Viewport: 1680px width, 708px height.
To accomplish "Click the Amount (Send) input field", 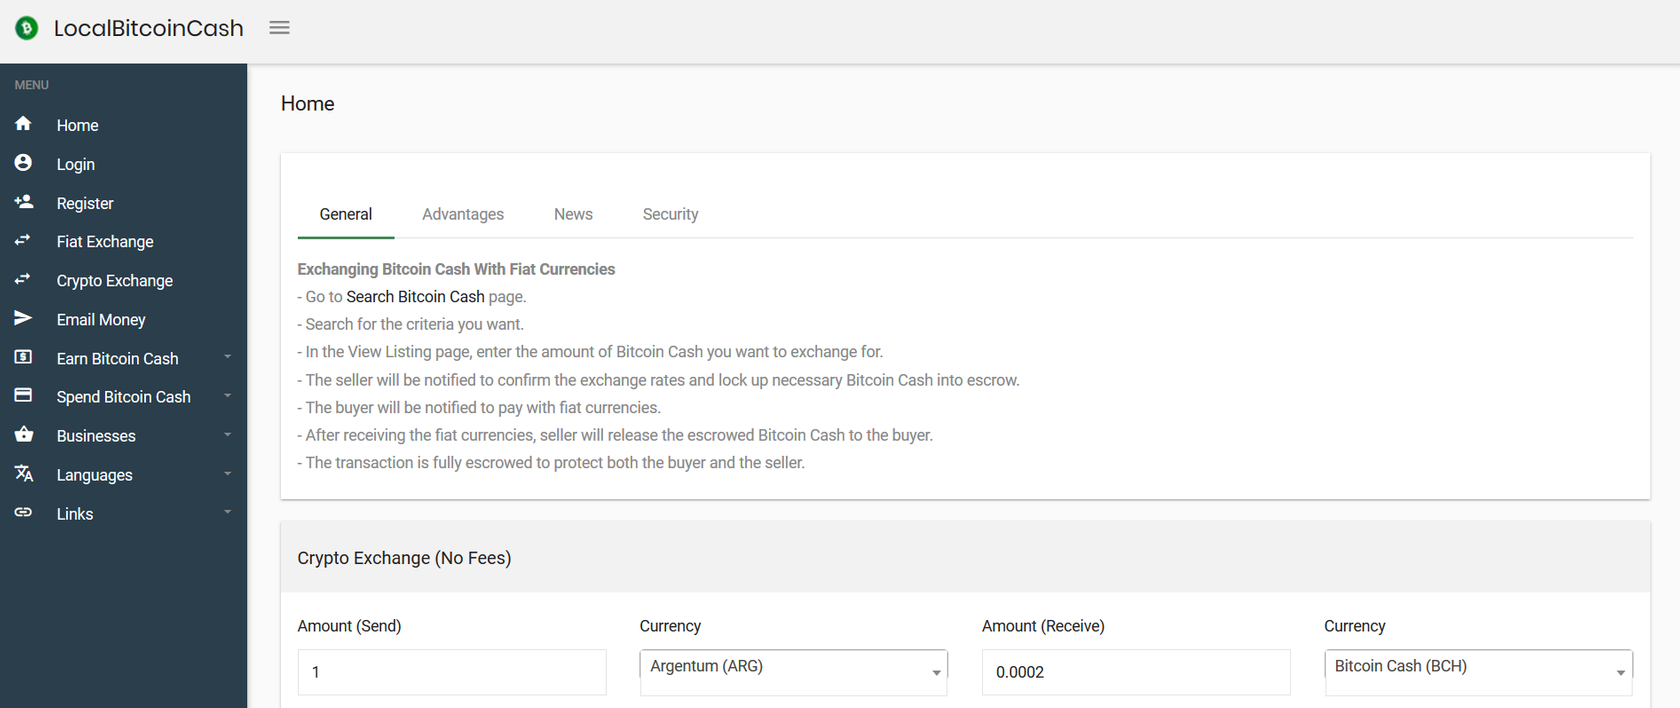I will click(x=452, y=672).
